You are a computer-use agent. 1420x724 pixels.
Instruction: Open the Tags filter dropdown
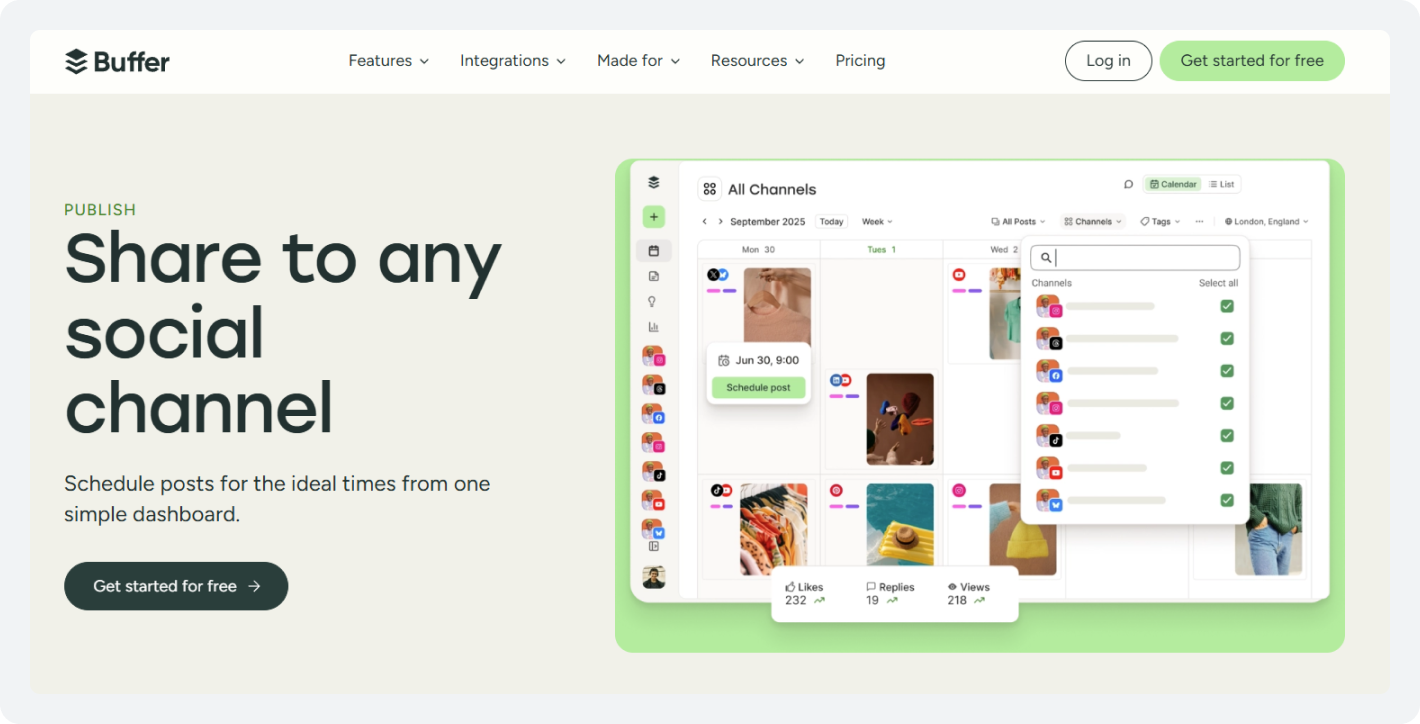(1160, 222)
